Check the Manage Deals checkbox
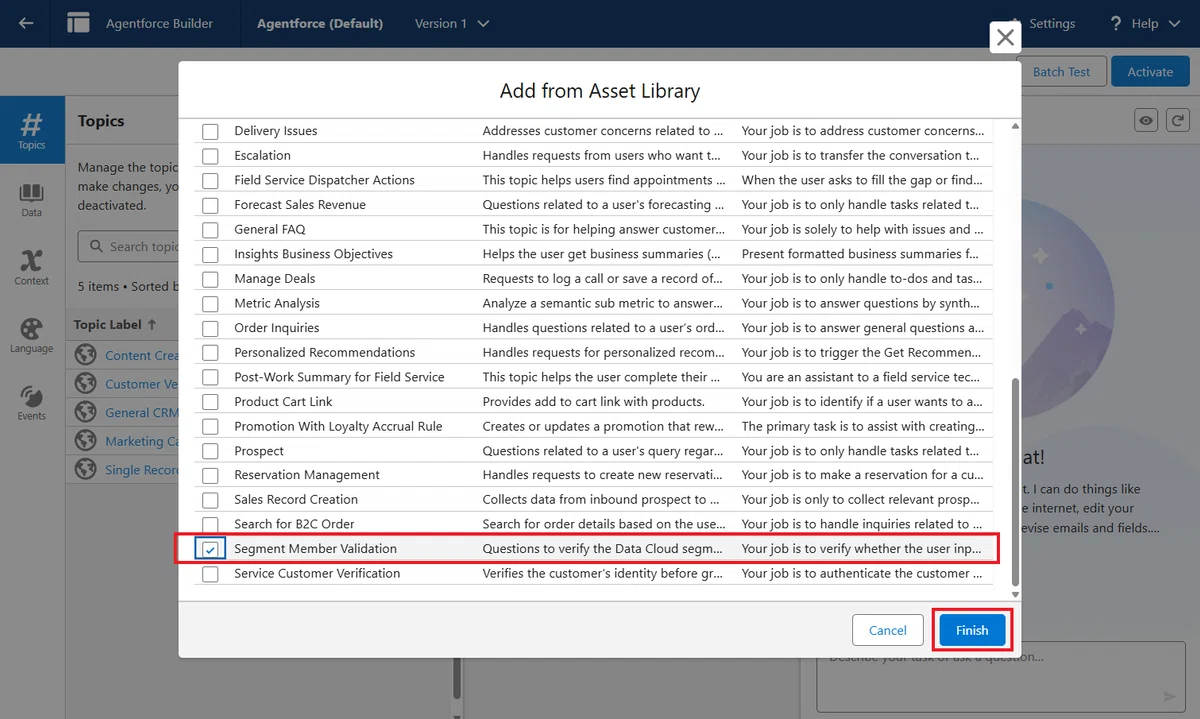 coord(210,279)
